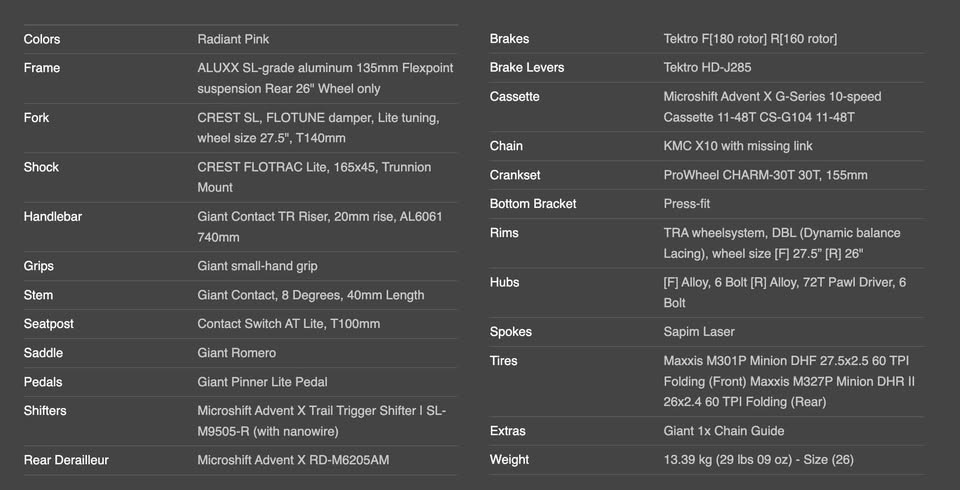Image resolution: width=960 pixels, height=490 pixels.
Task: Click the Radiant Pink color value
Action: 233,39
